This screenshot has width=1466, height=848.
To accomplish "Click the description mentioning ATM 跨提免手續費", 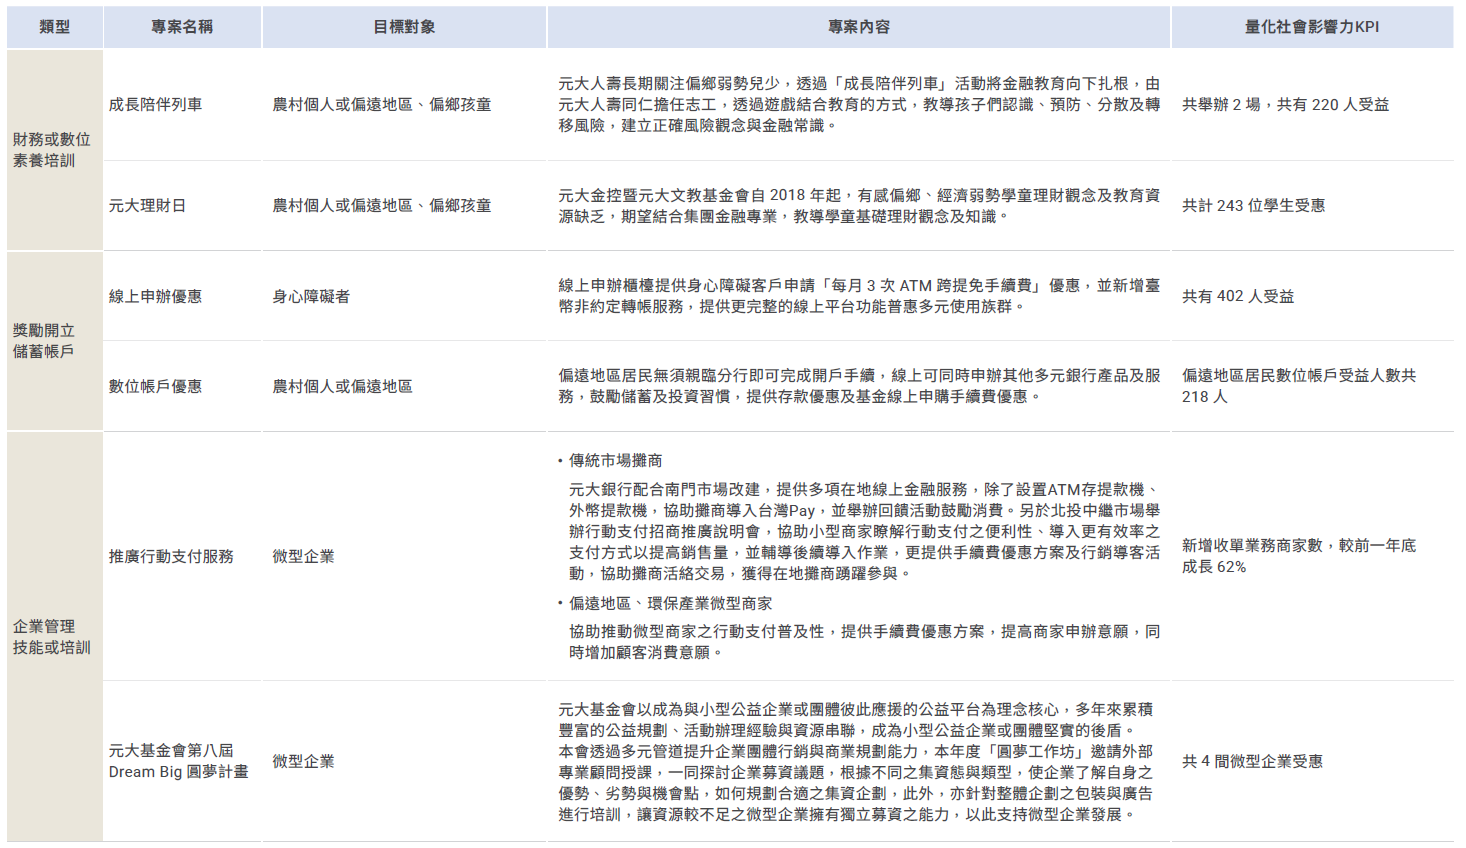I will point(859,296).
